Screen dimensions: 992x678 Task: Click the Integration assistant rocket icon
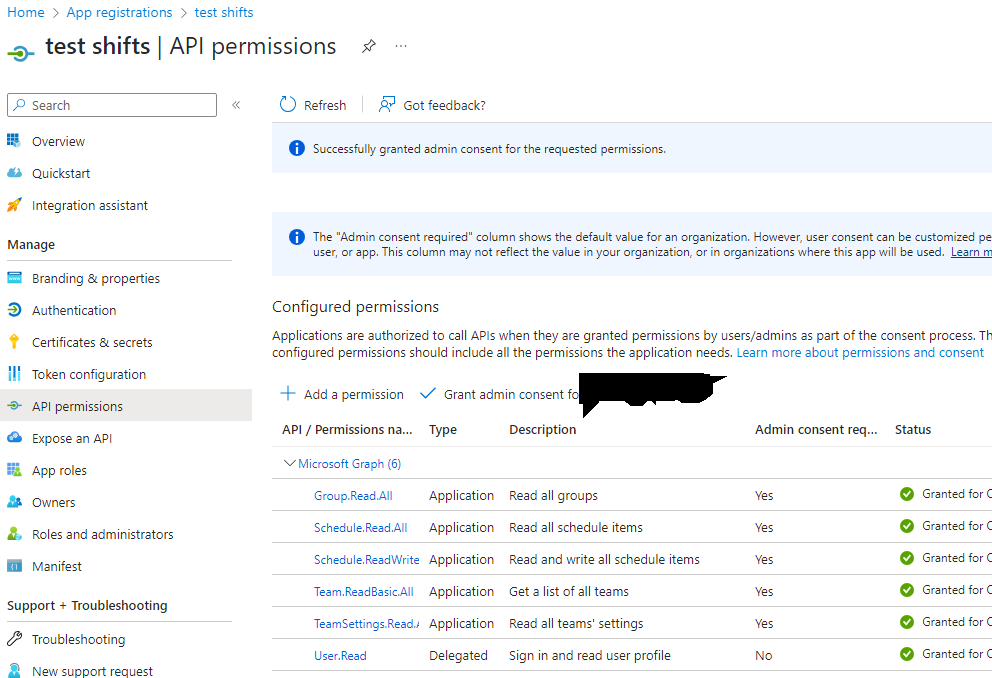click(x=14, y=205)
